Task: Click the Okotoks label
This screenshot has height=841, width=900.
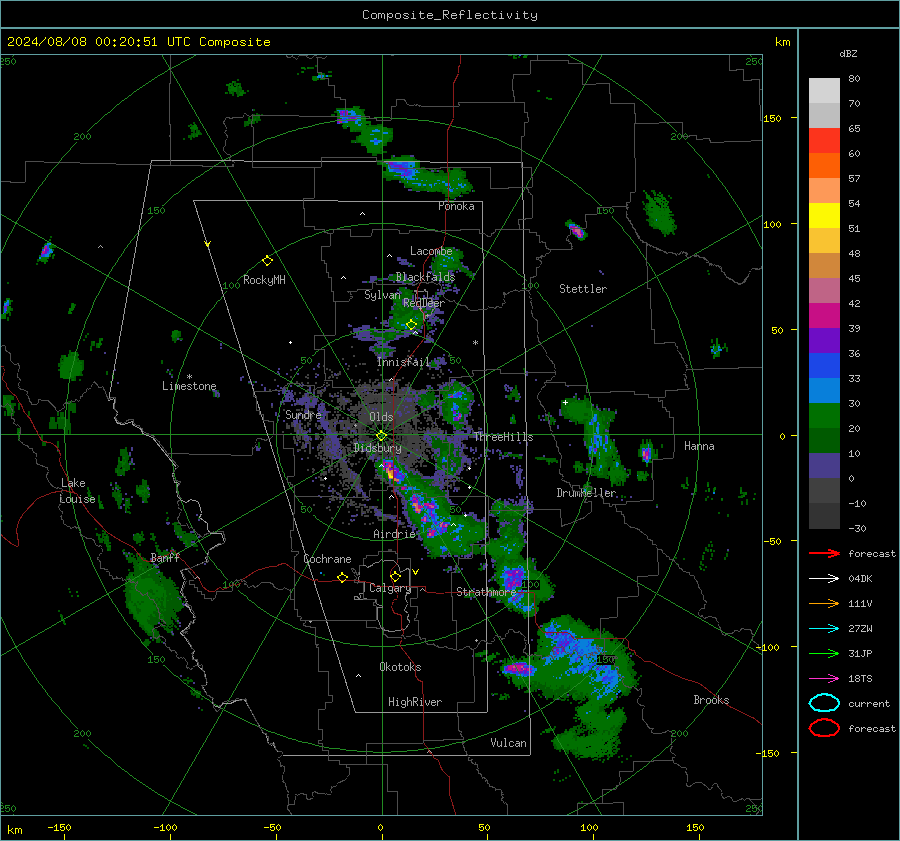Action: coord(400,667)
